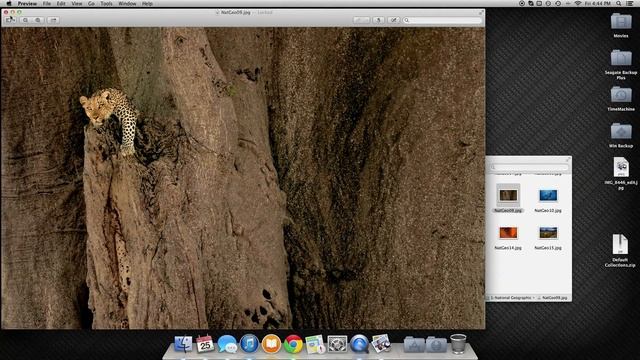Open the Window menu
640x360 pixels.
click(127, 3)
